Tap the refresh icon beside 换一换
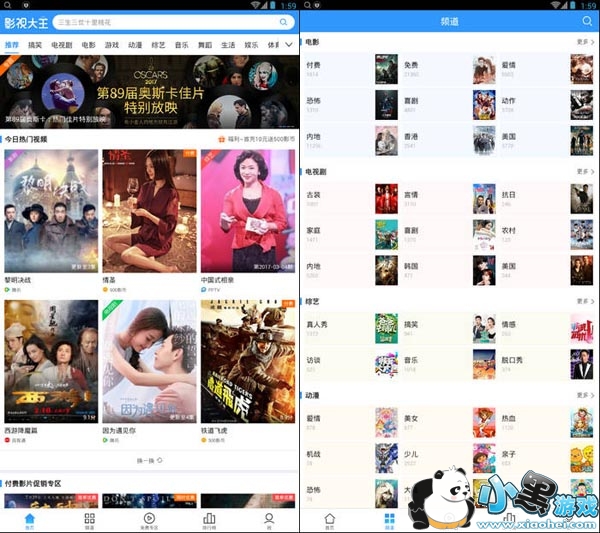 click(x=160, y=460)
